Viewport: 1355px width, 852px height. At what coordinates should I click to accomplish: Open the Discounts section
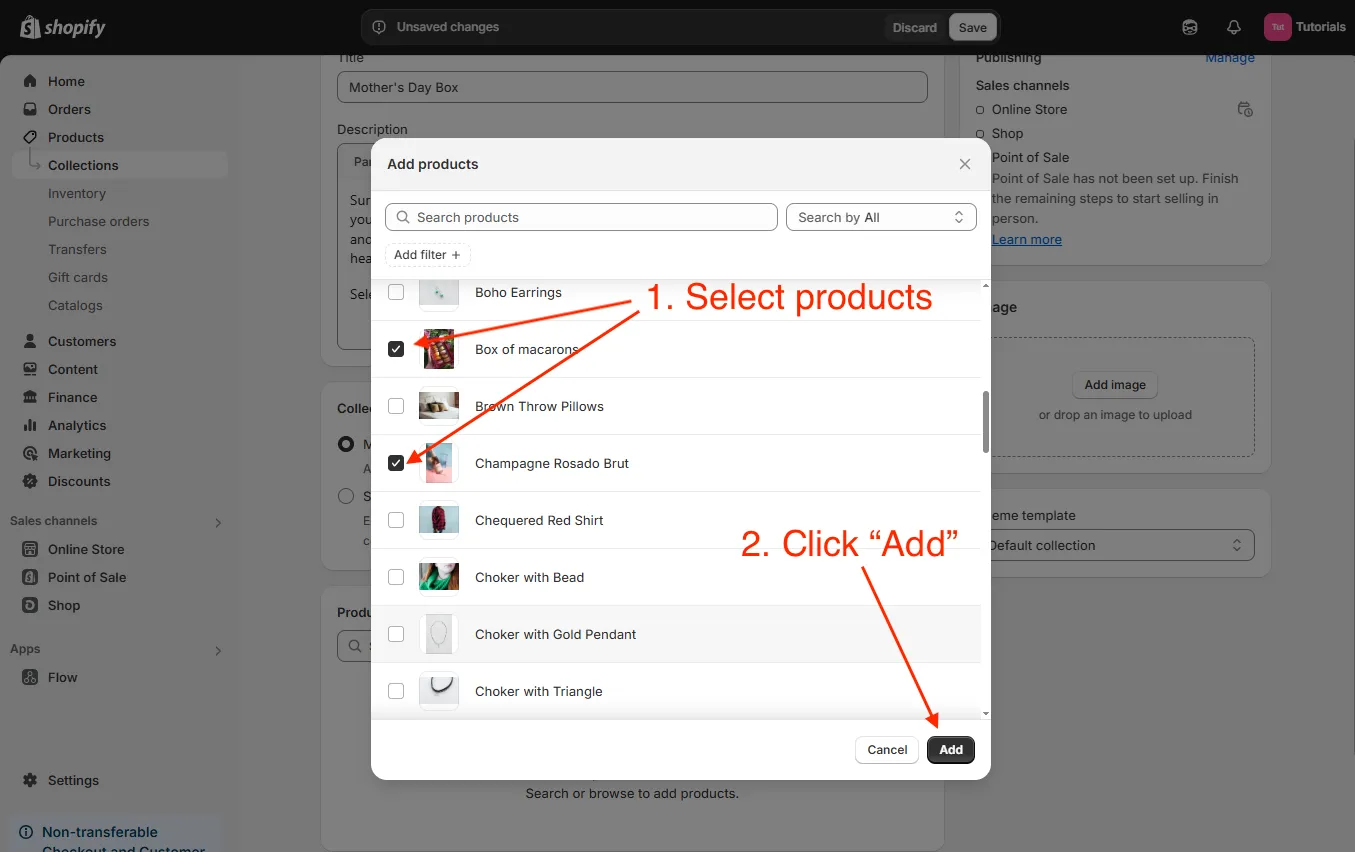tap(79, 481)
